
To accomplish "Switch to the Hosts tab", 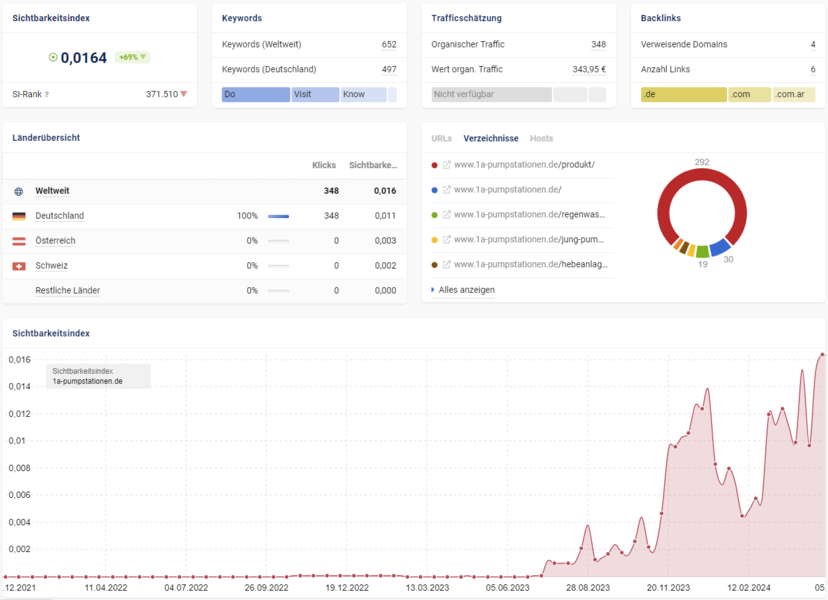I will (541, 138).
